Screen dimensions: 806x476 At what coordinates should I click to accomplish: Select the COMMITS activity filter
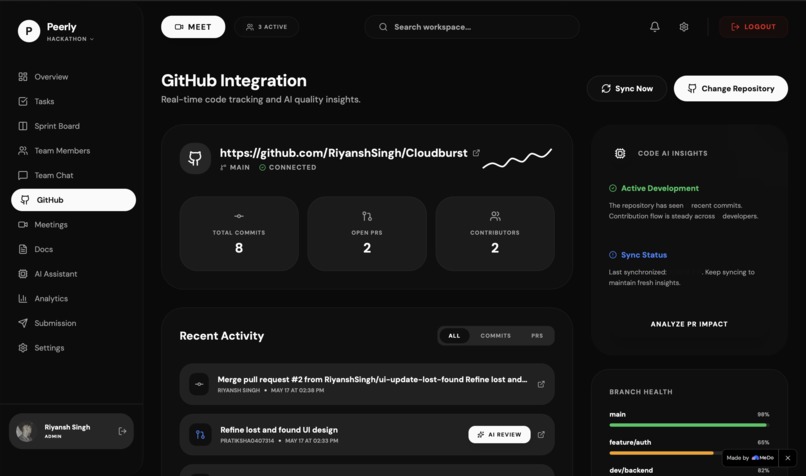click(496, 336)
